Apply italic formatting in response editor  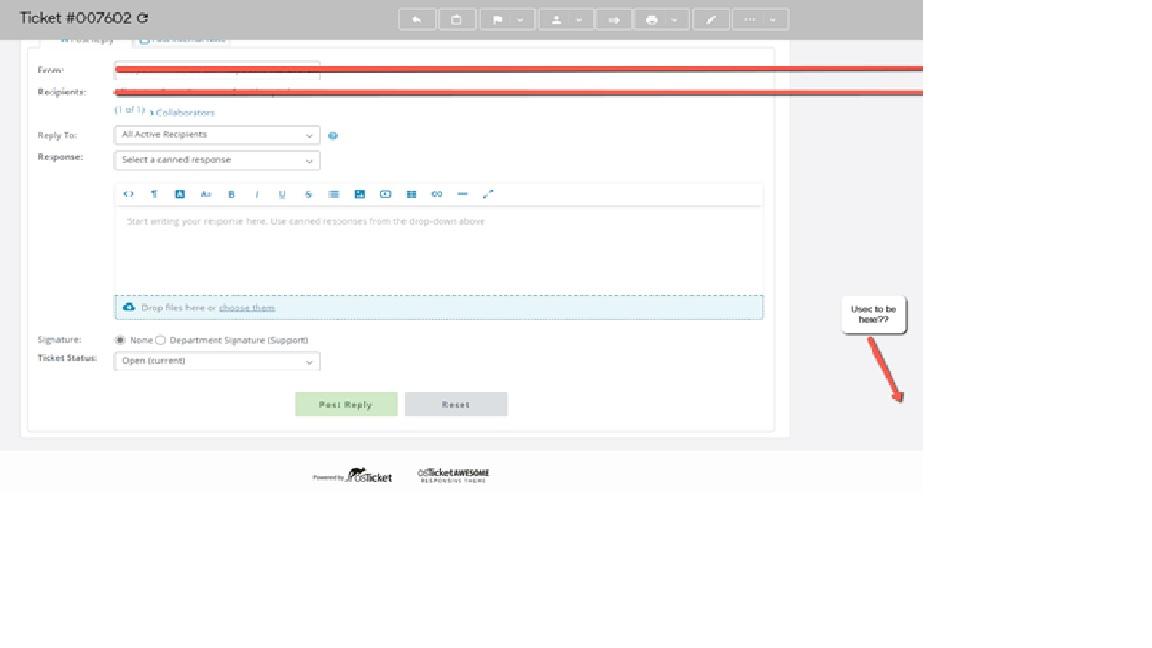point(257,194)
